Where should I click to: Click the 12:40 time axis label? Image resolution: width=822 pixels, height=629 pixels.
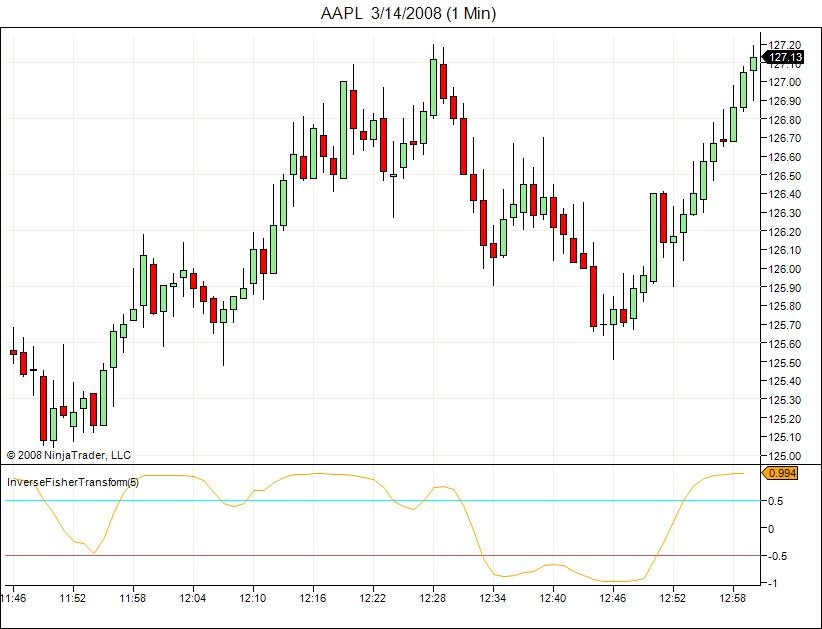[553, 598]
